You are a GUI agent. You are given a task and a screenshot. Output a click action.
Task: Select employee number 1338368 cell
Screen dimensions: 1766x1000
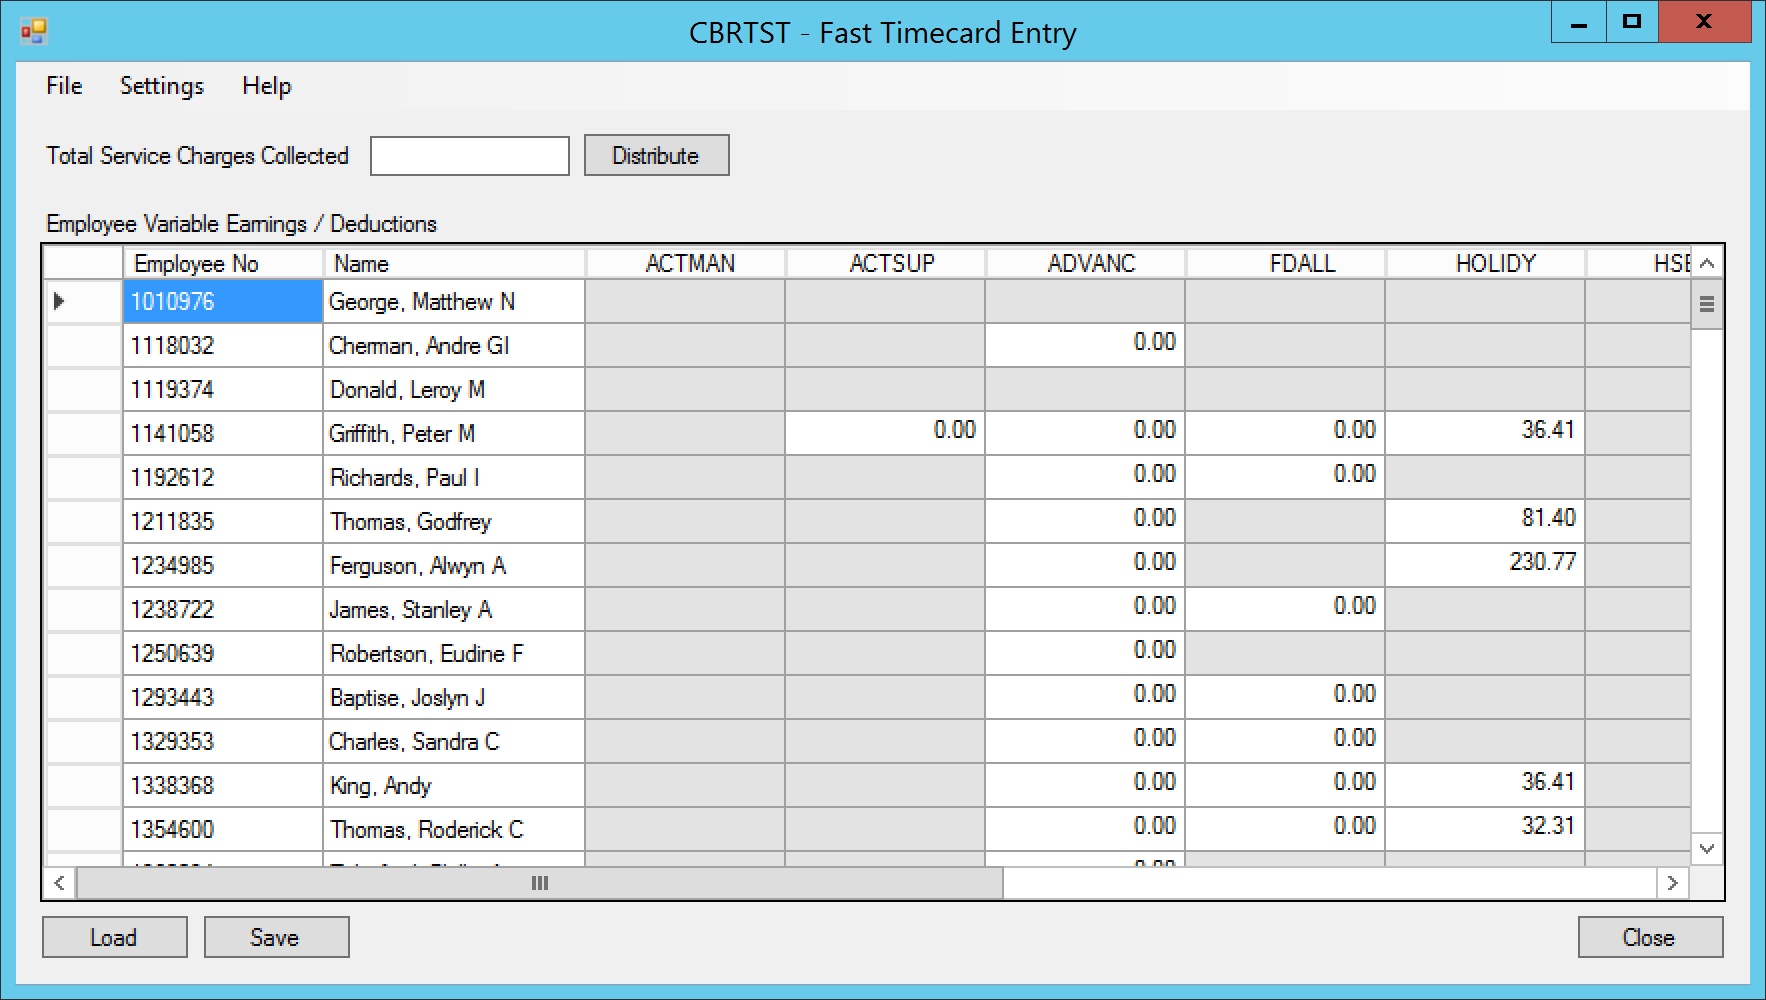click(223, 785)
